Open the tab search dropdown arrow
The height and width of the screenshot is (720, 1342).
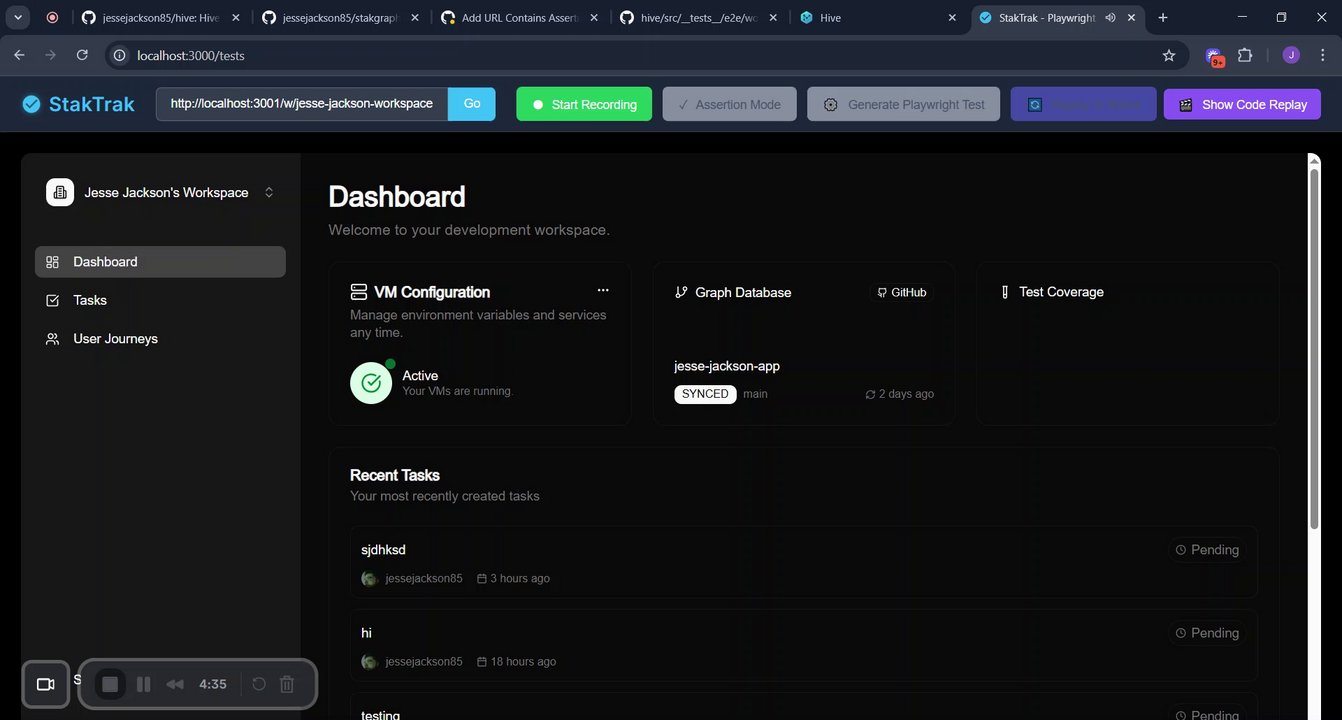pos(18,18)
